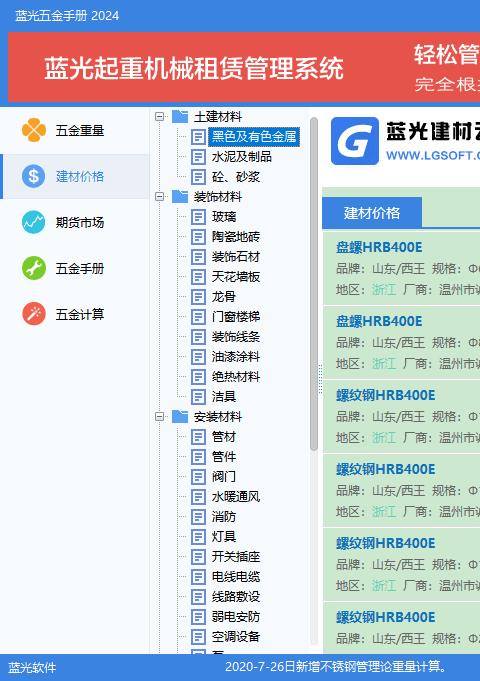
Task: Switch to the 建材价格 tab
Action: pyautogui.click(x=372, y=213)
